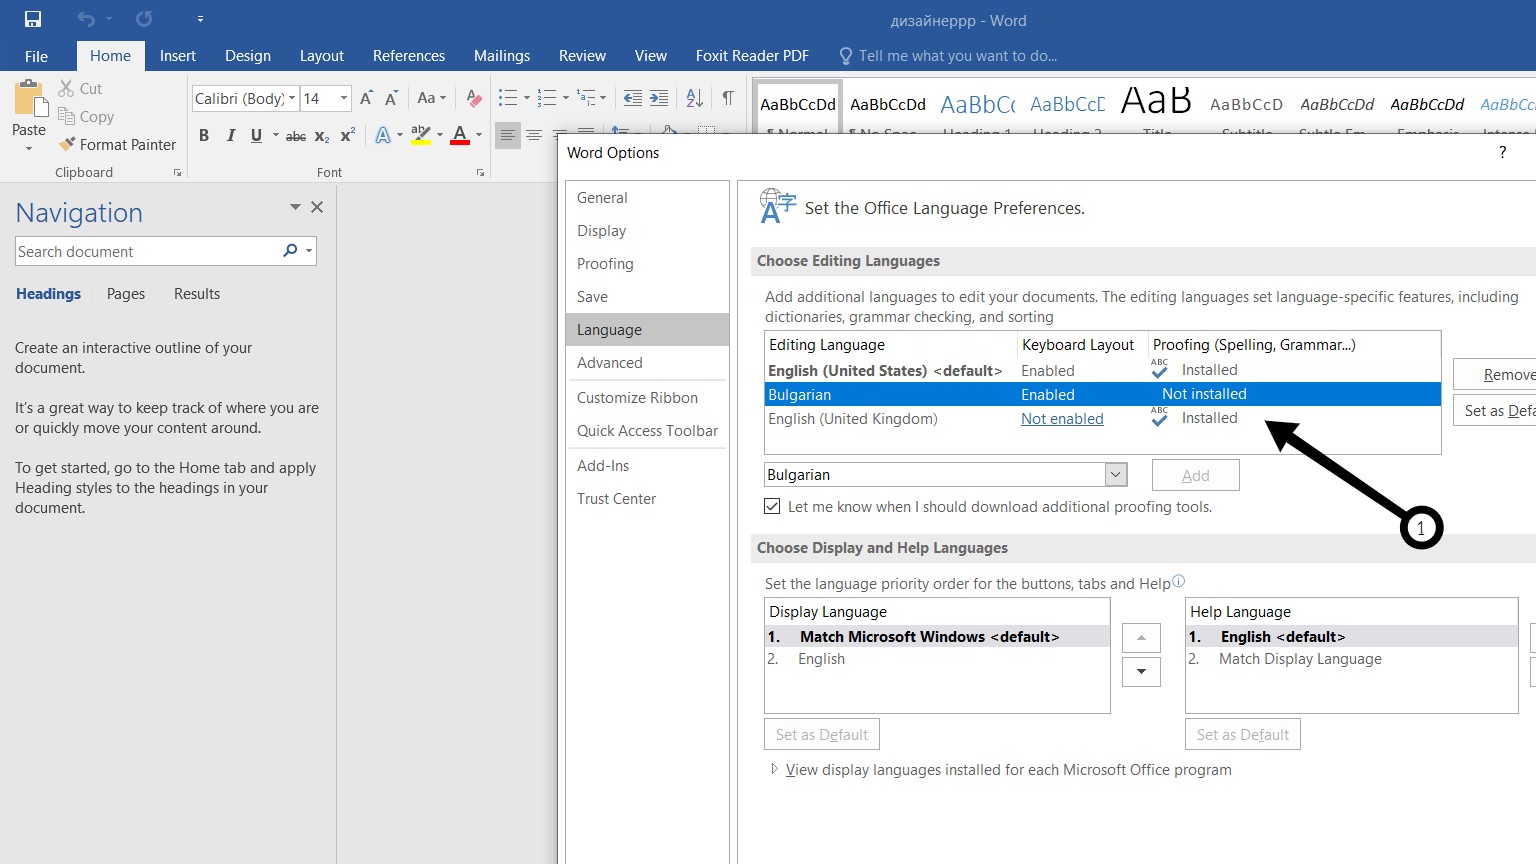Open Text Effects icon
The width and height of the screenshot is (1536, 864).
383,135
